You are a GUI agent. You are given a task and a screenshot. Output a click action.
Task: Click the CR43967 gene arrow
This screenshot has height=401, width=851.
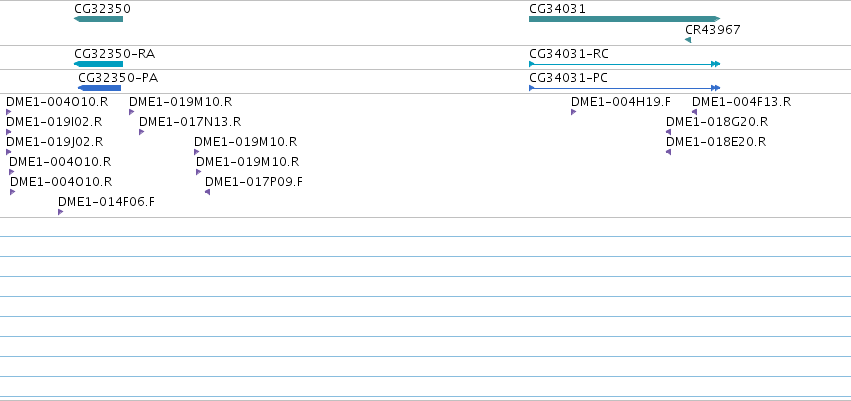click(x=688, y=40)
